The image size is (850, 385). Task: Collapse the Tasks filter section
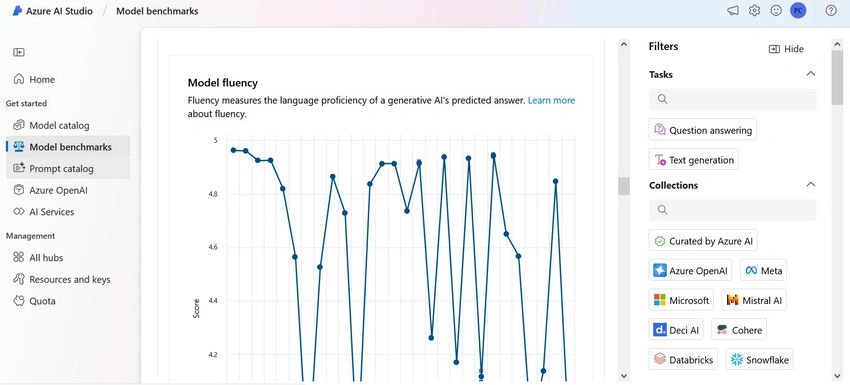810,74
